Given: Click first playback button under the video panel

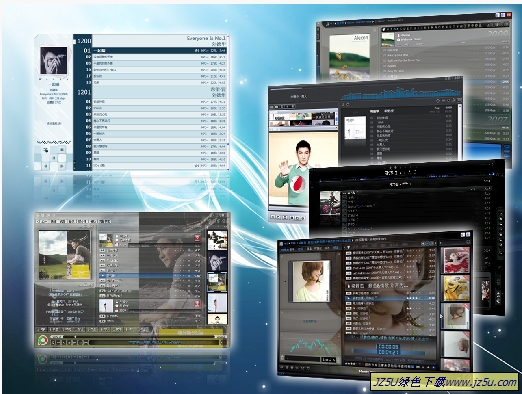Looking at the screenshot, I should [x=273, y=217].
